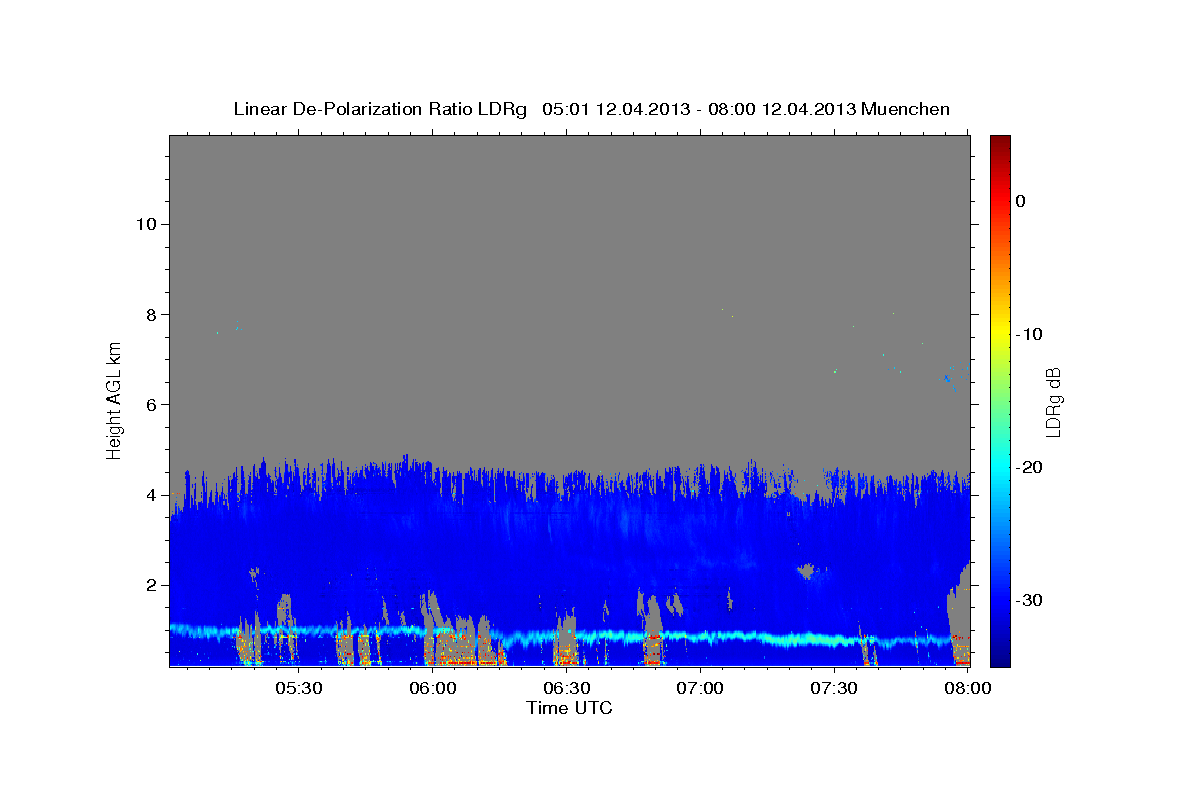Click the 'Time UTC' axis label

point(569,708)
